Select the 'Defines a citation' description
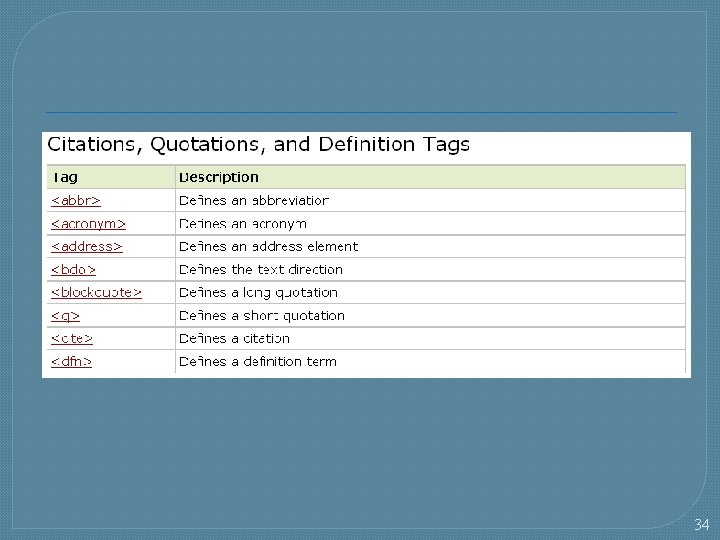 (234, 338)
